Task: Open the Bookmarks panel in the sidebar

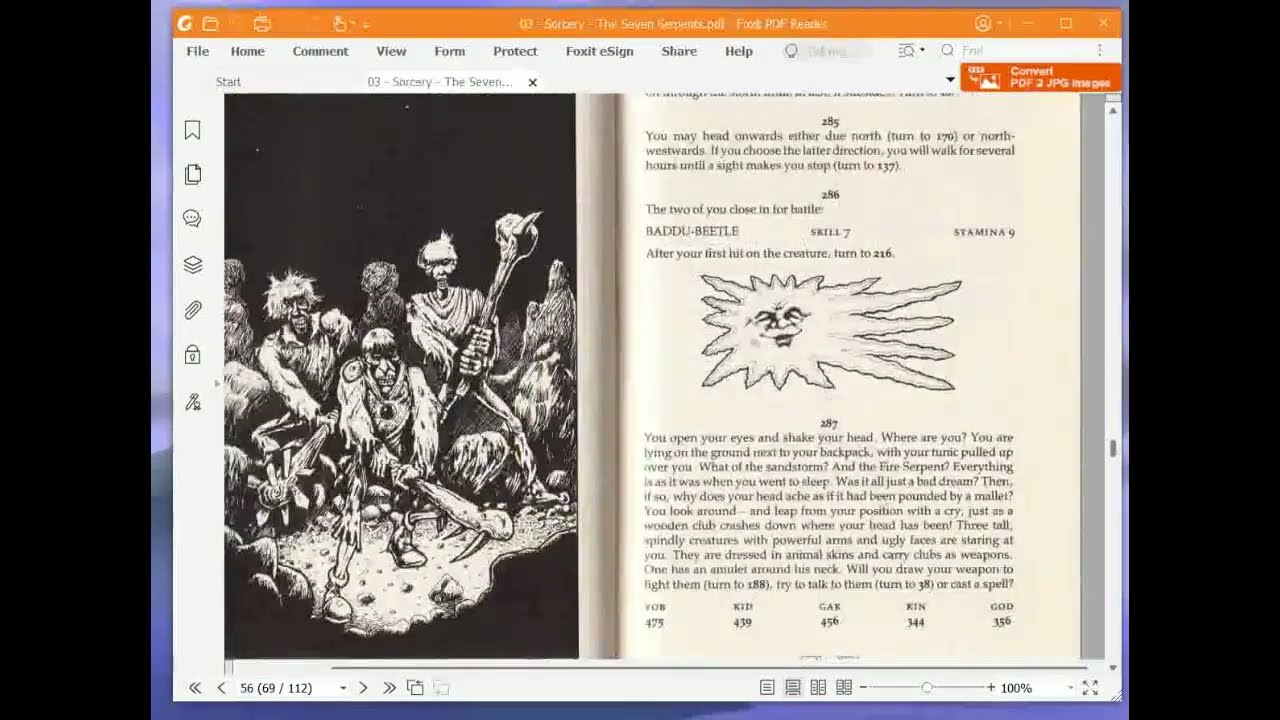Action: pos(193,130)
